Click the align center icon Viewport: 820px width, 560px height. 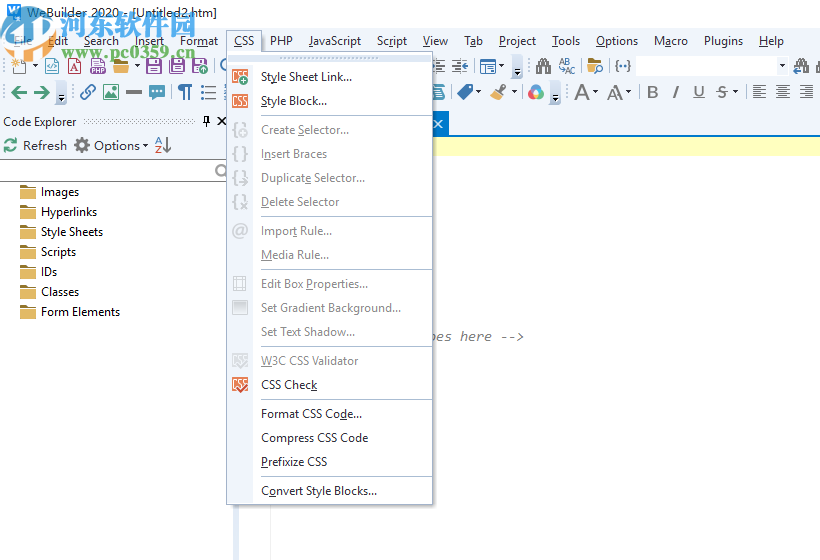pos(783,92)
